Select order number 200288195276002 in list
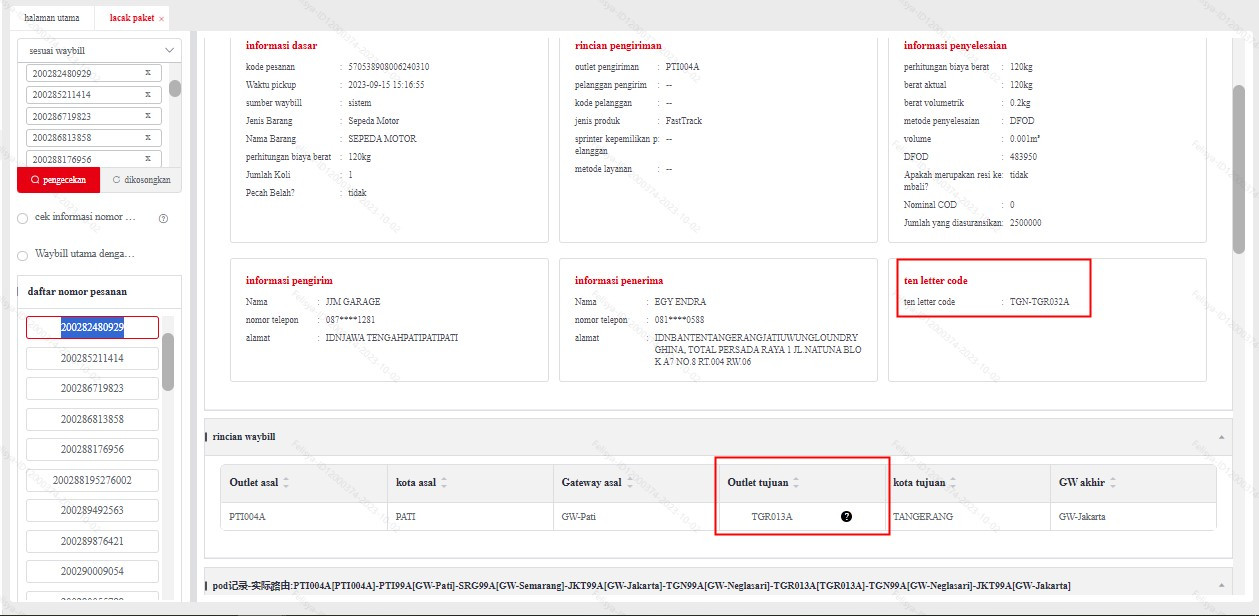 92,480
